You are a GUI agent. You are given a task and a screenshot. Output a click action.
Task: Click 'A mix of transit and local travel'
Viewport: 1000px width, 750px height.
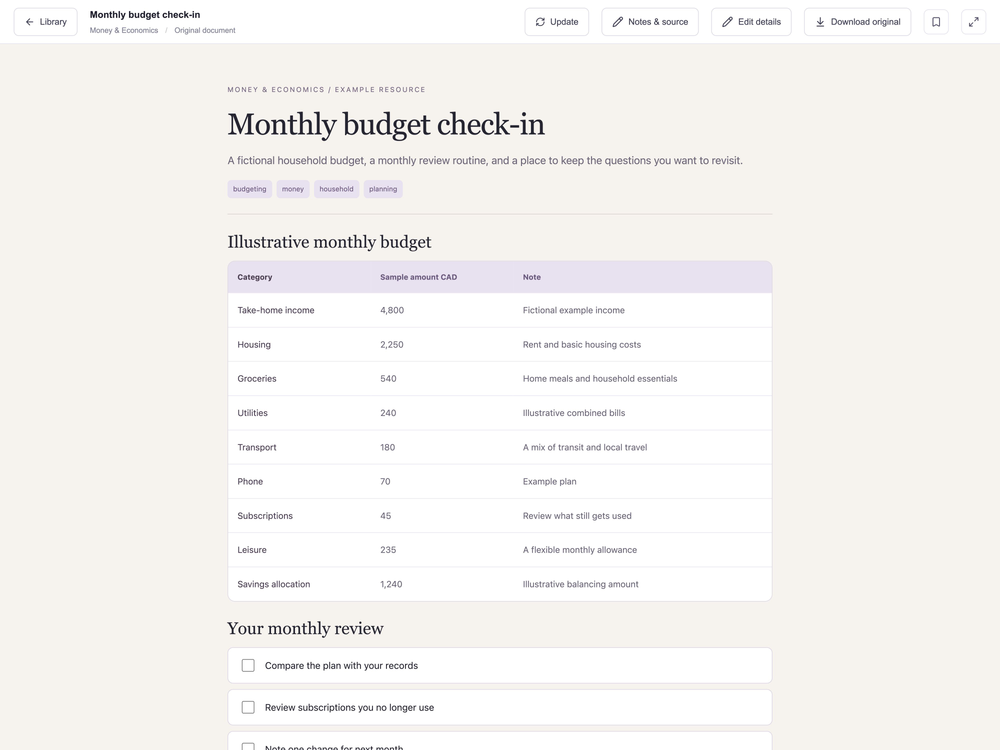(x=585, y=447)
